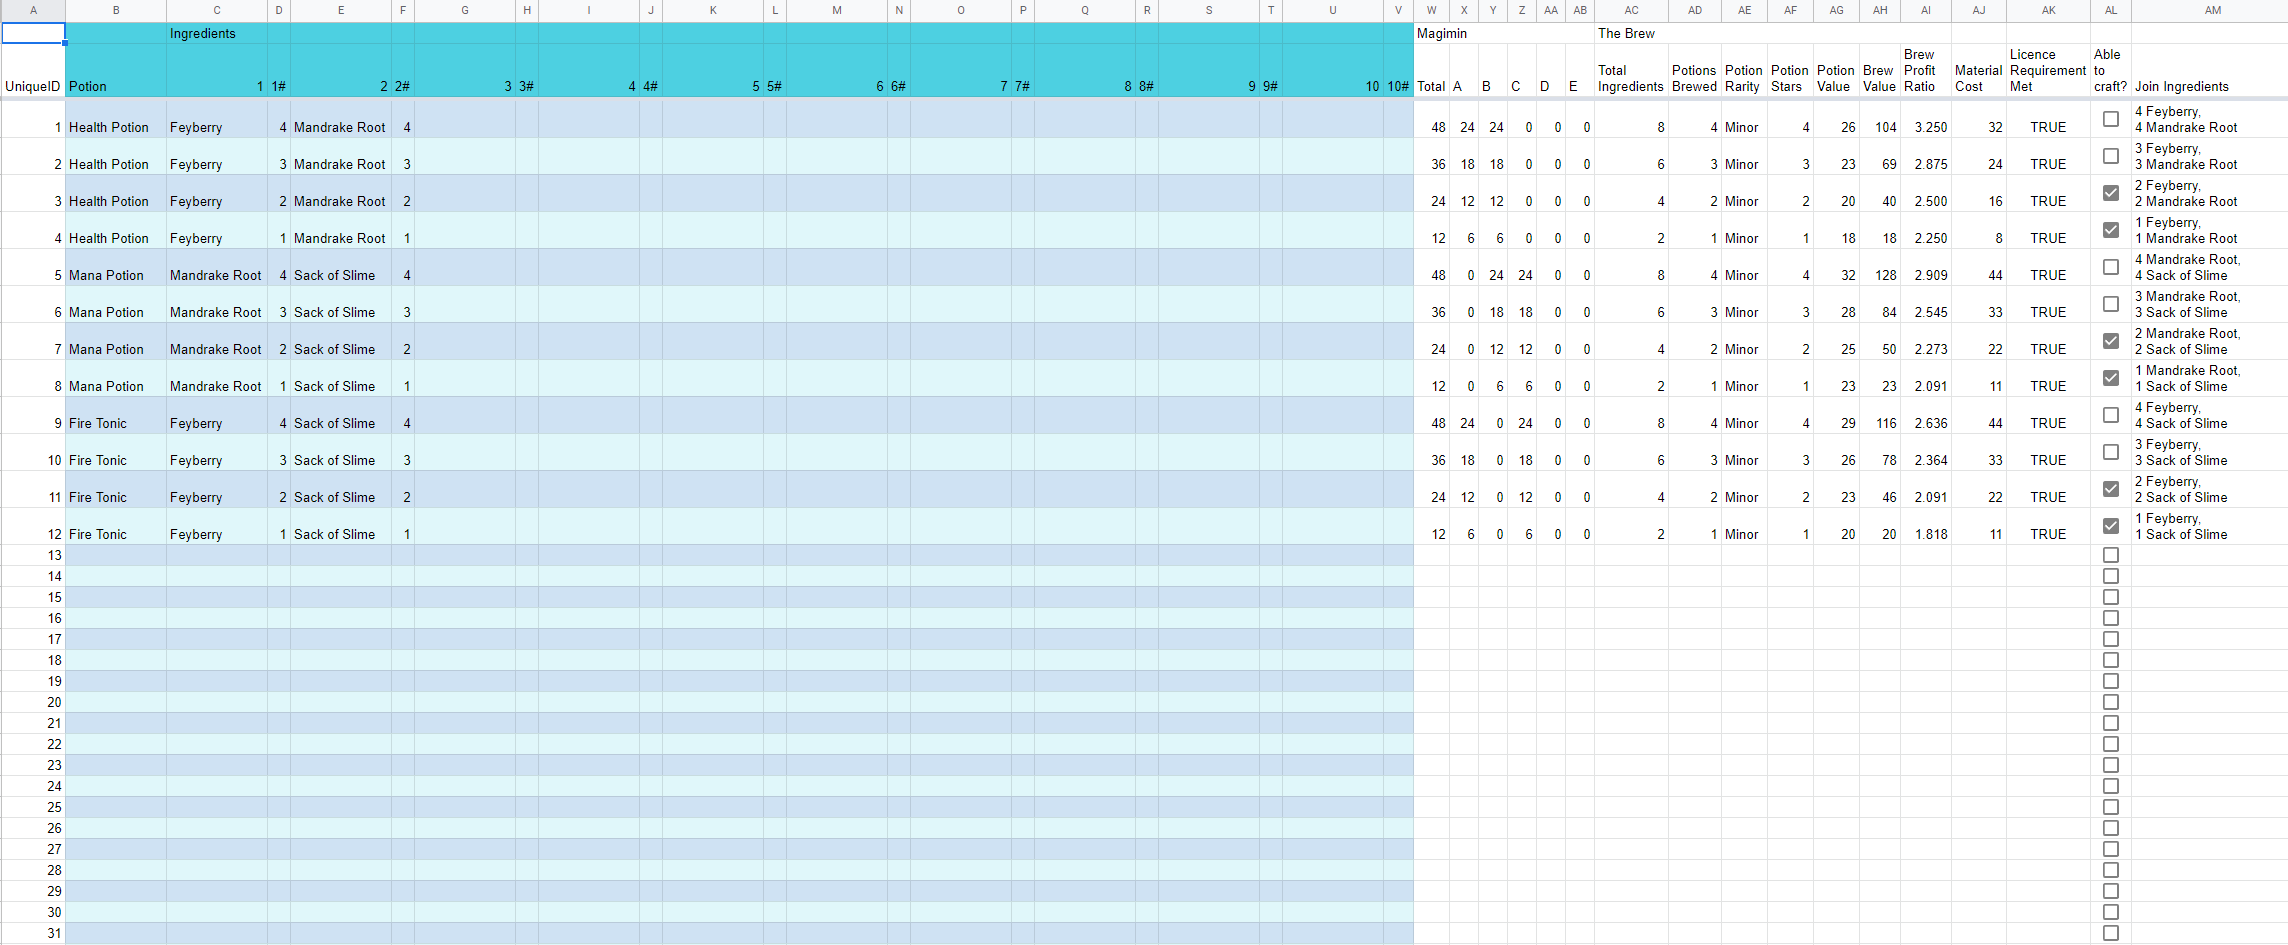2288x945 pixels.
Task: Click the Brew Value cell showing 128
Action: click(1880, 275)
